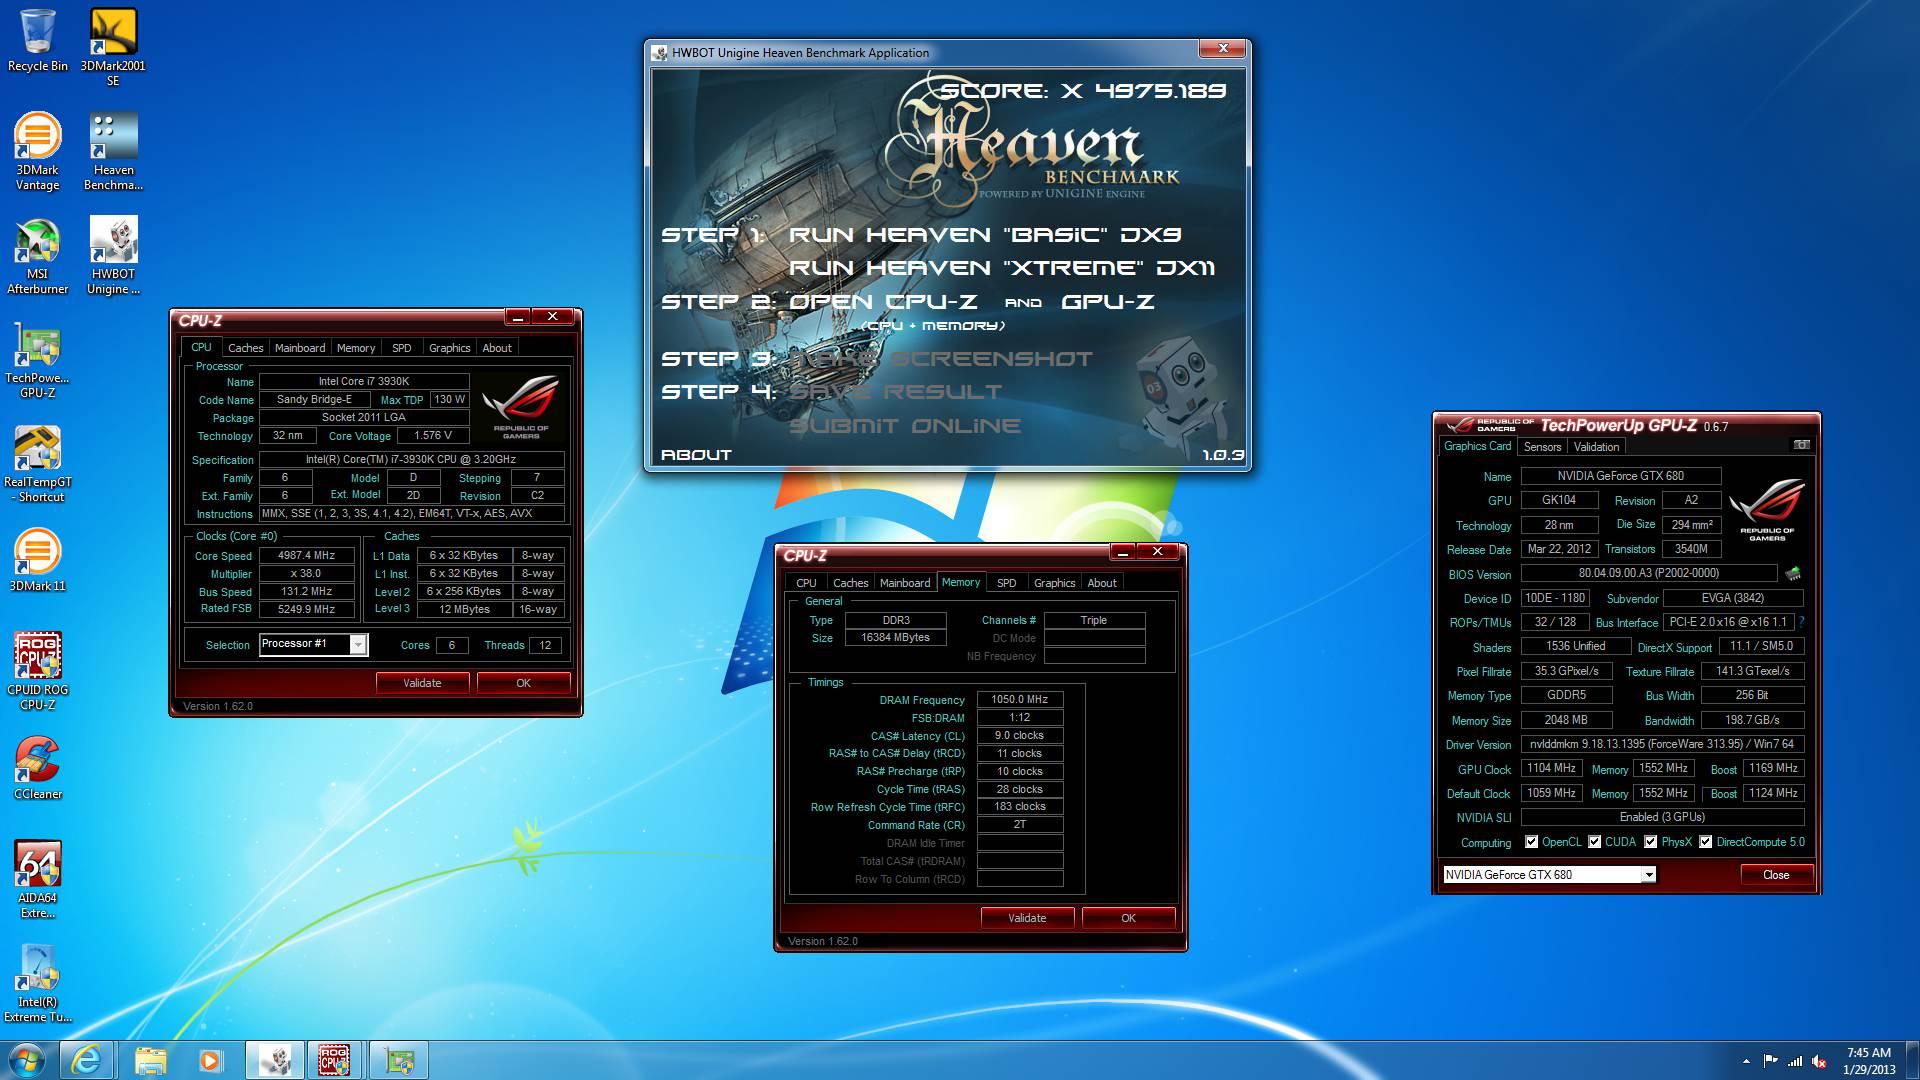Open the Recycle Bin desktop icon
Screen dimensions: 1920x1080
pos(38,42)
